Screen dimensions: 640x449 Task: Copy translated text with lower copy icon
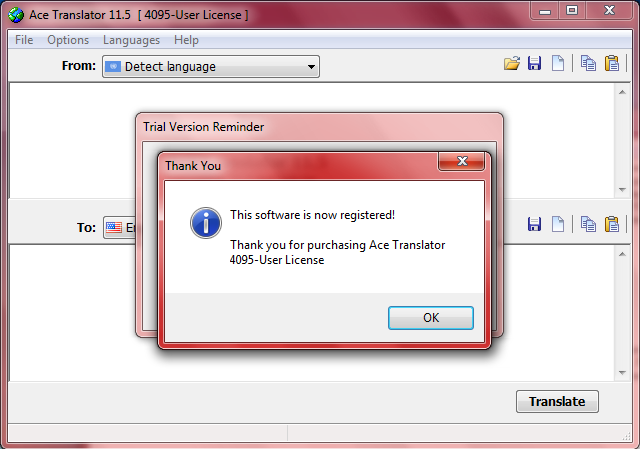coord(588,224)
